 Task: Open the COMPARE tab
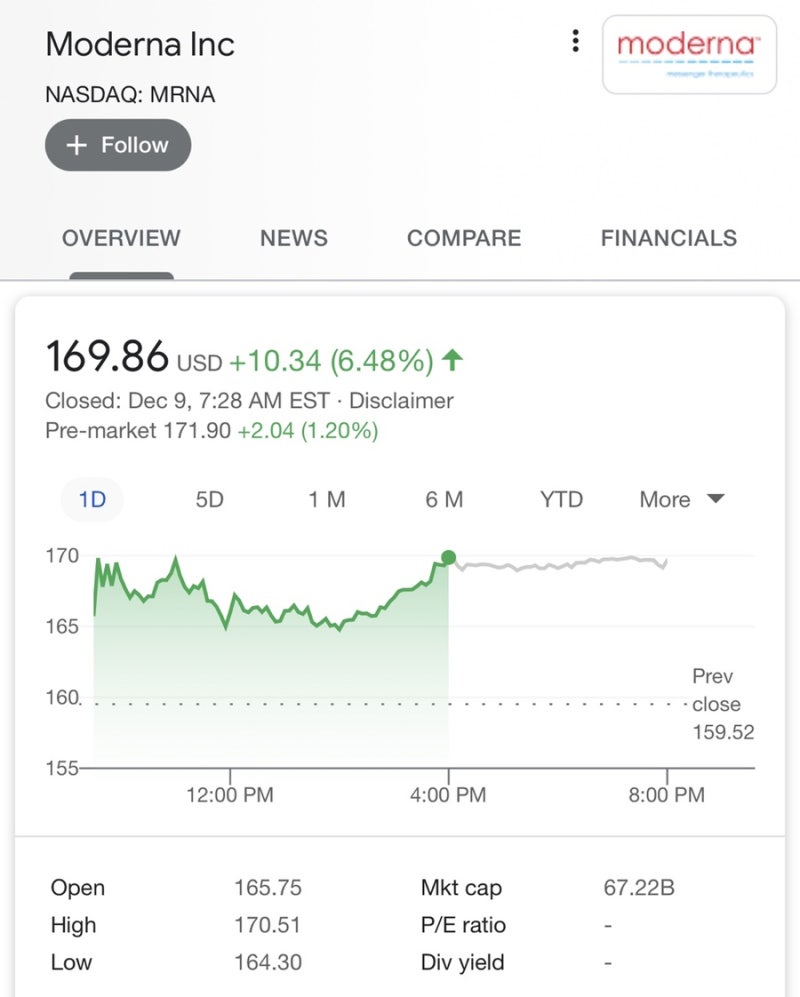coord(464,238)
